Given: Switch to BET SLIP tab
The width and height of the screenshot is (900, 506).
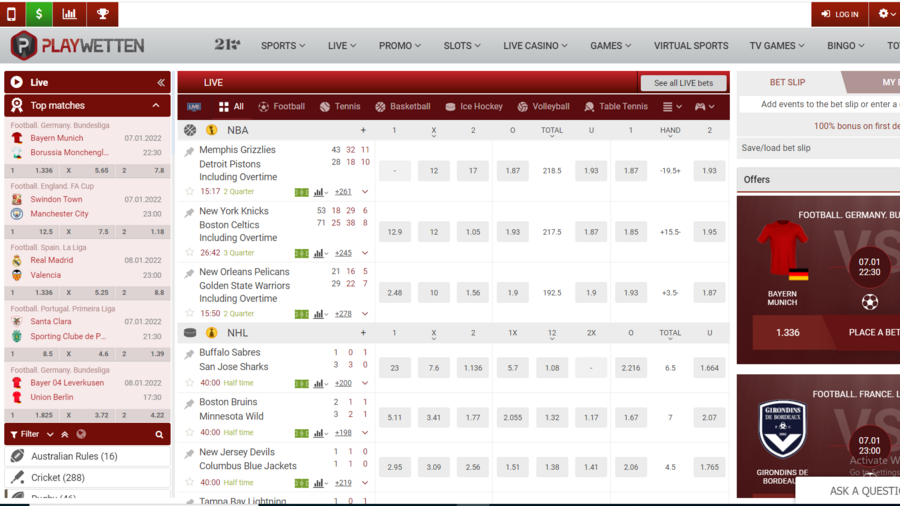Looking at the screenshot, I should pos(787,83).
